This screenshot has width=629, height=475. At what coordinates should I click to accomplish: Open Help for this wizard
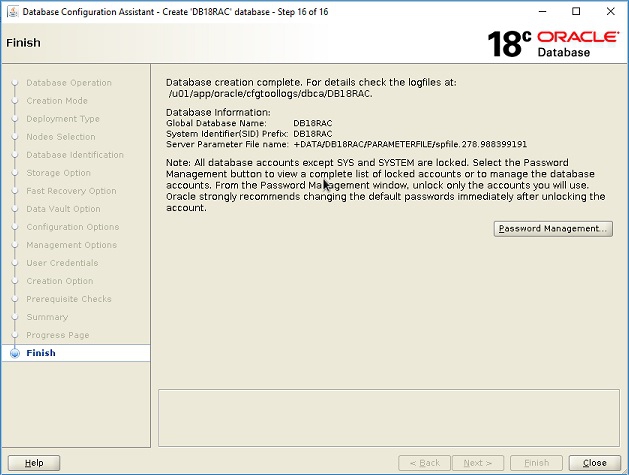point(34,463)
